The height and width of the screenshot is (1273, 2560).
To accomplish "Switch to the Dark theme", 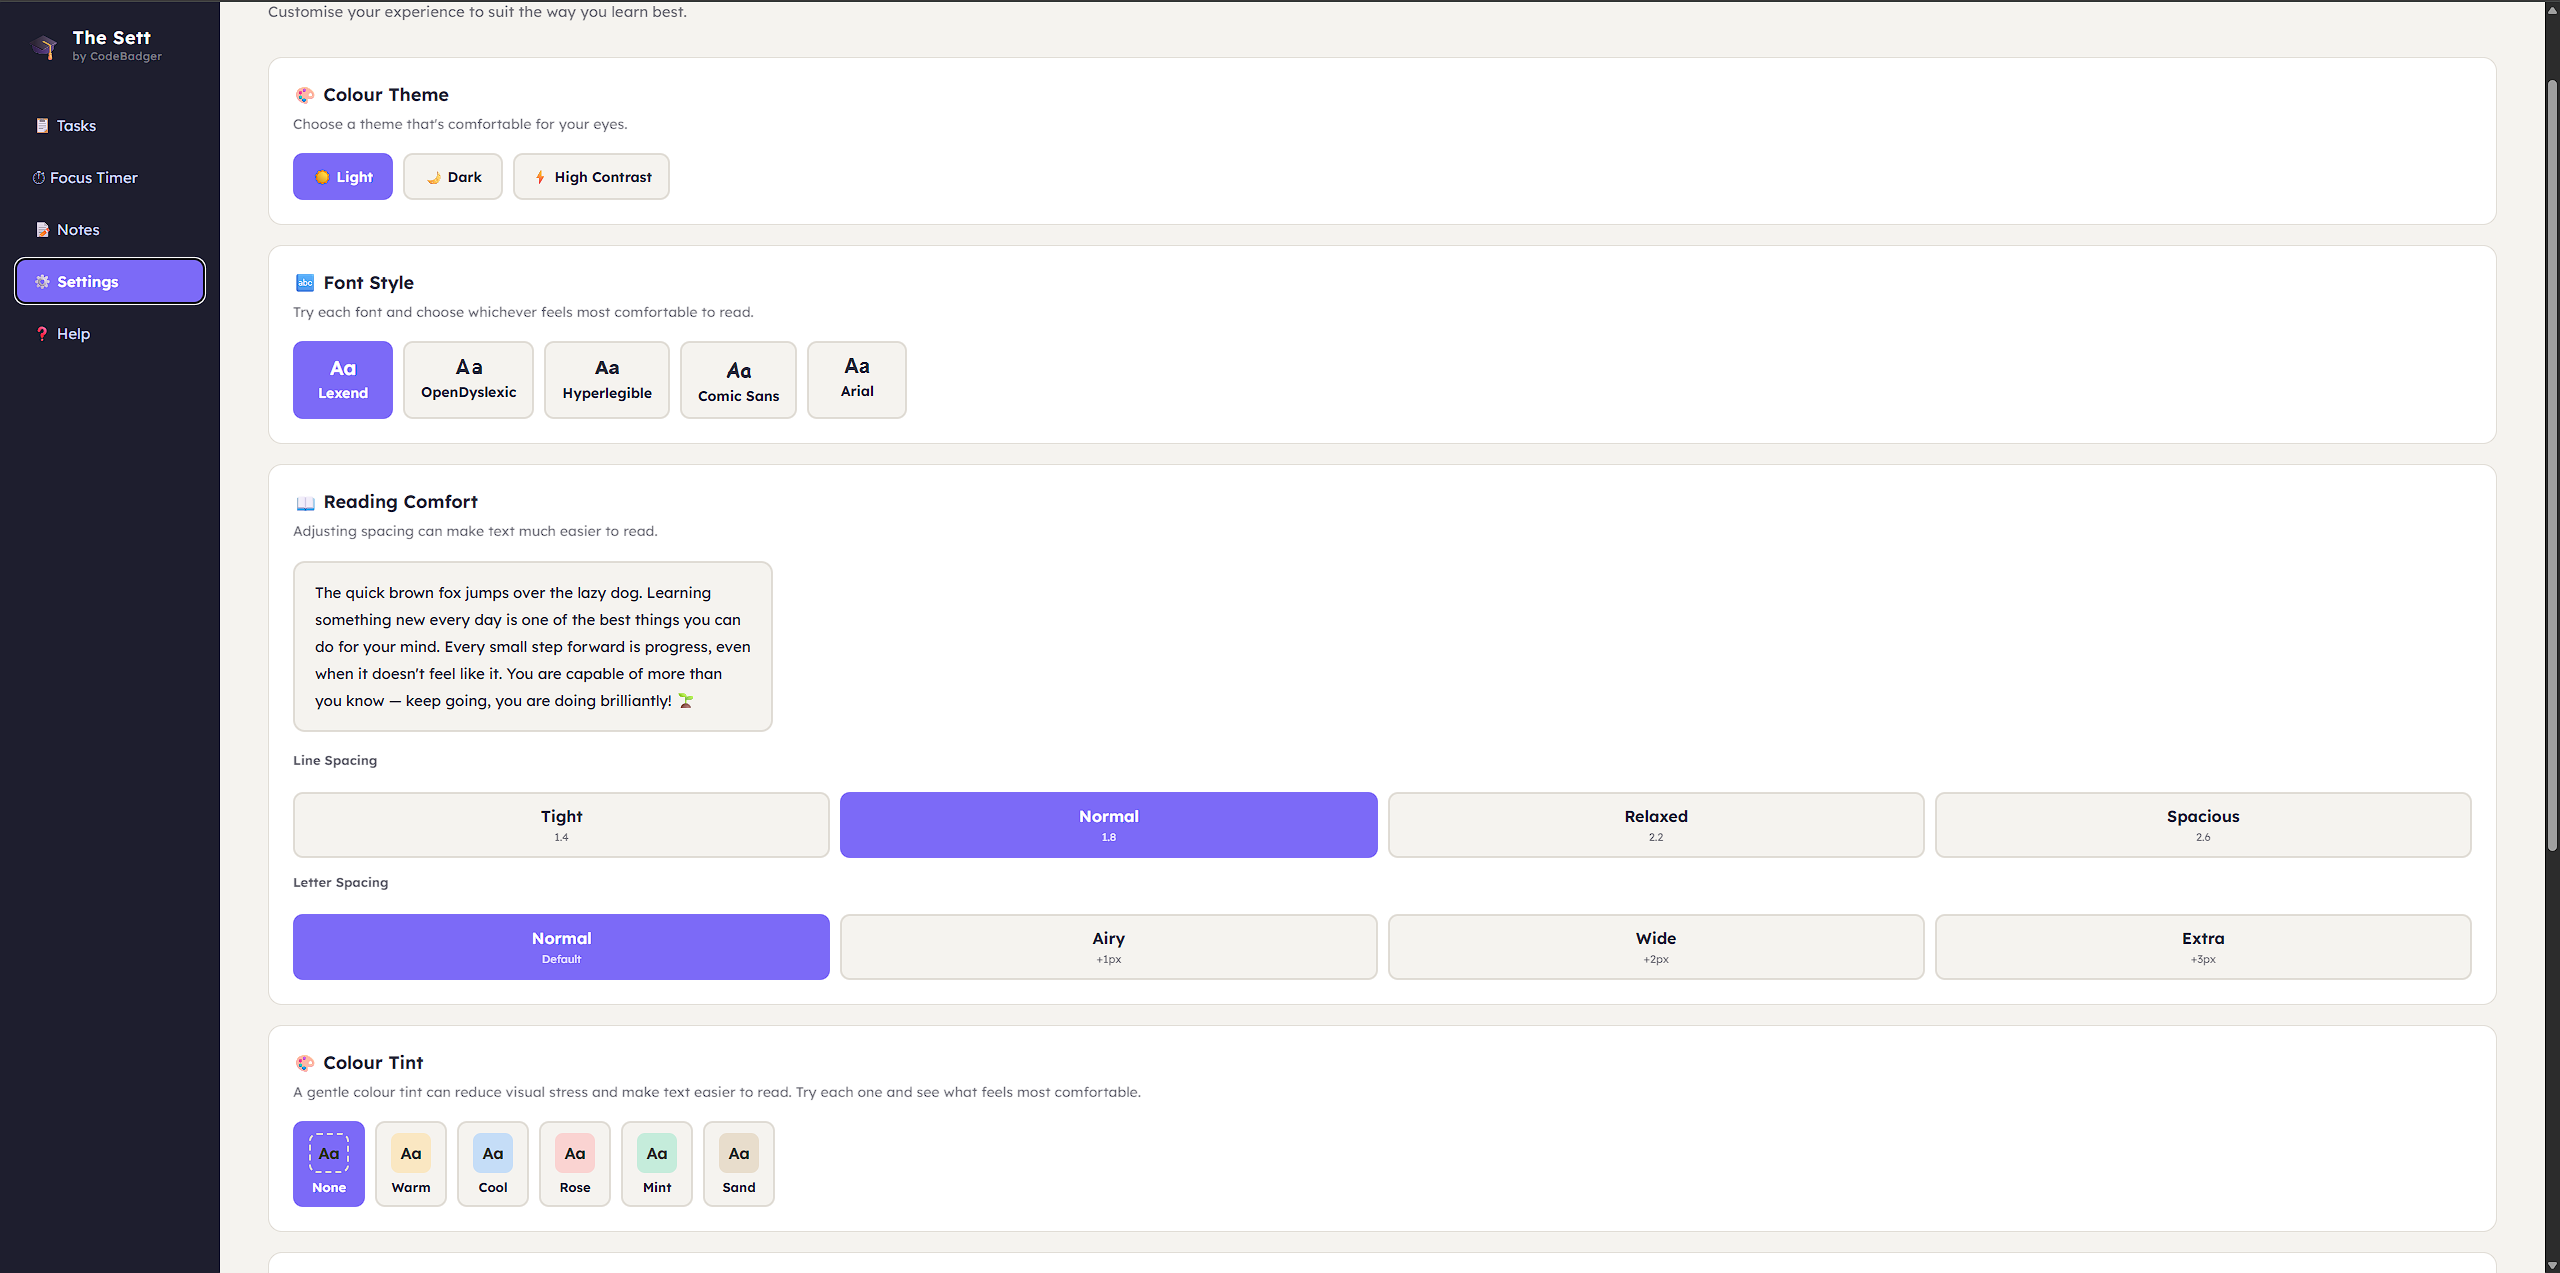I will pos(453,177).
